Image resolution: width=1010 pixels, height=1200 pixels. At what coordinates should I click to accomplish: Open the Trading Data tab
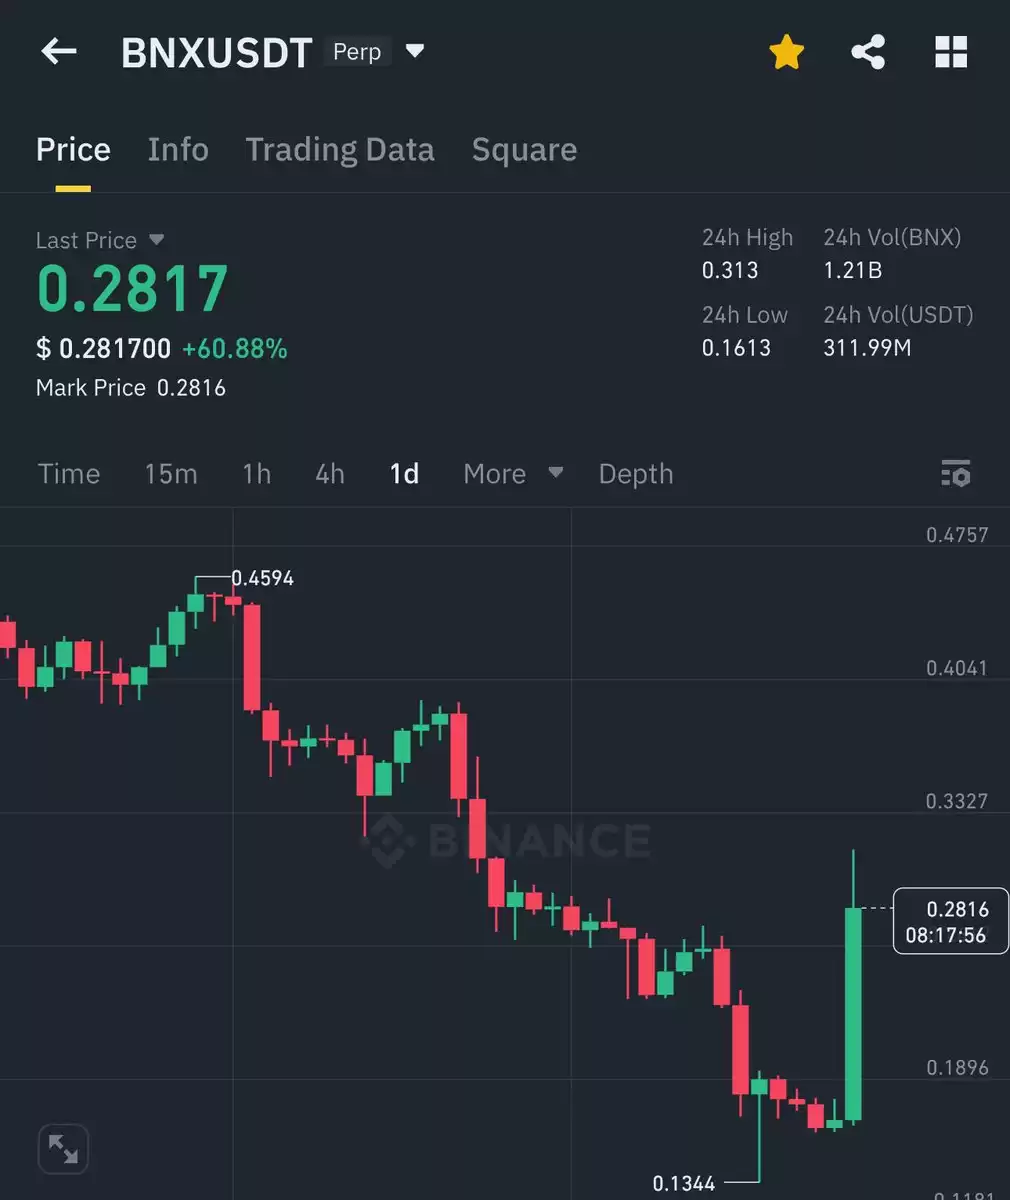click(340, 150)
